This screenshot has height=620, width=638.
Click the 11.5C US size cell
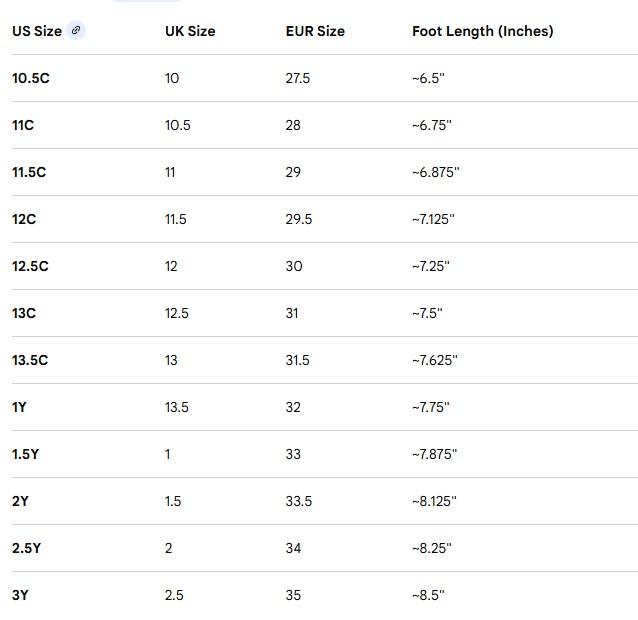tap(29, 172)
